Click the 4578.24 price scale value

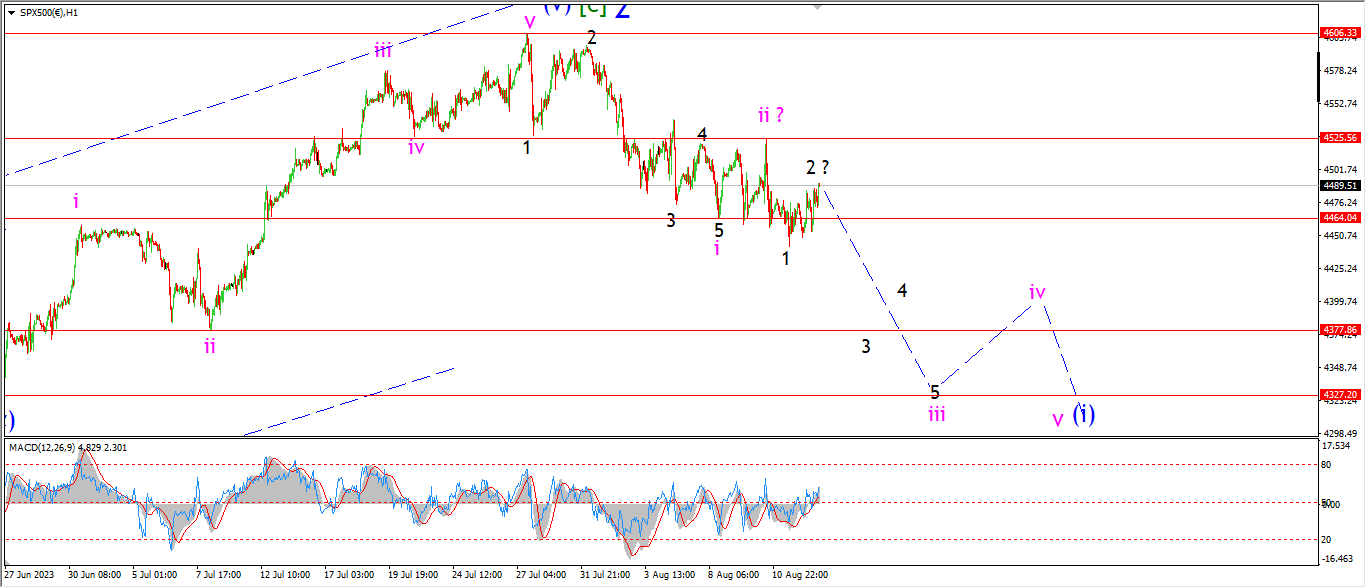click(1341, 70)
